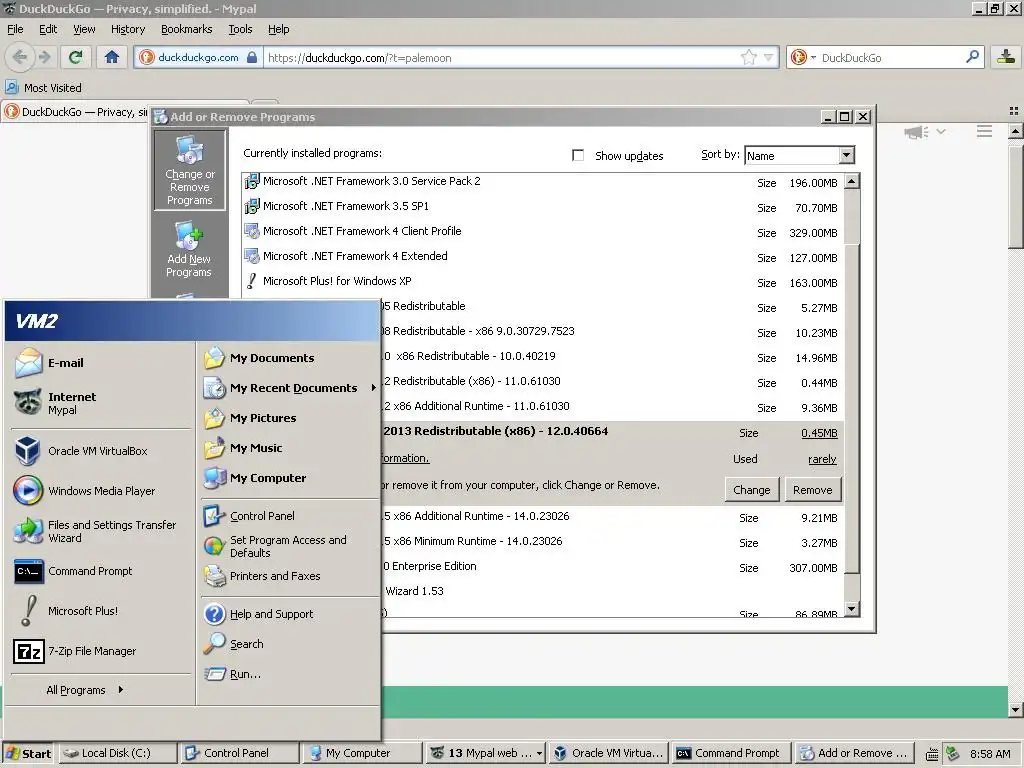Viewport: 1024px width, 768px height.
Task: Bookmark this page using the star icon
Action: pos(748,57)
